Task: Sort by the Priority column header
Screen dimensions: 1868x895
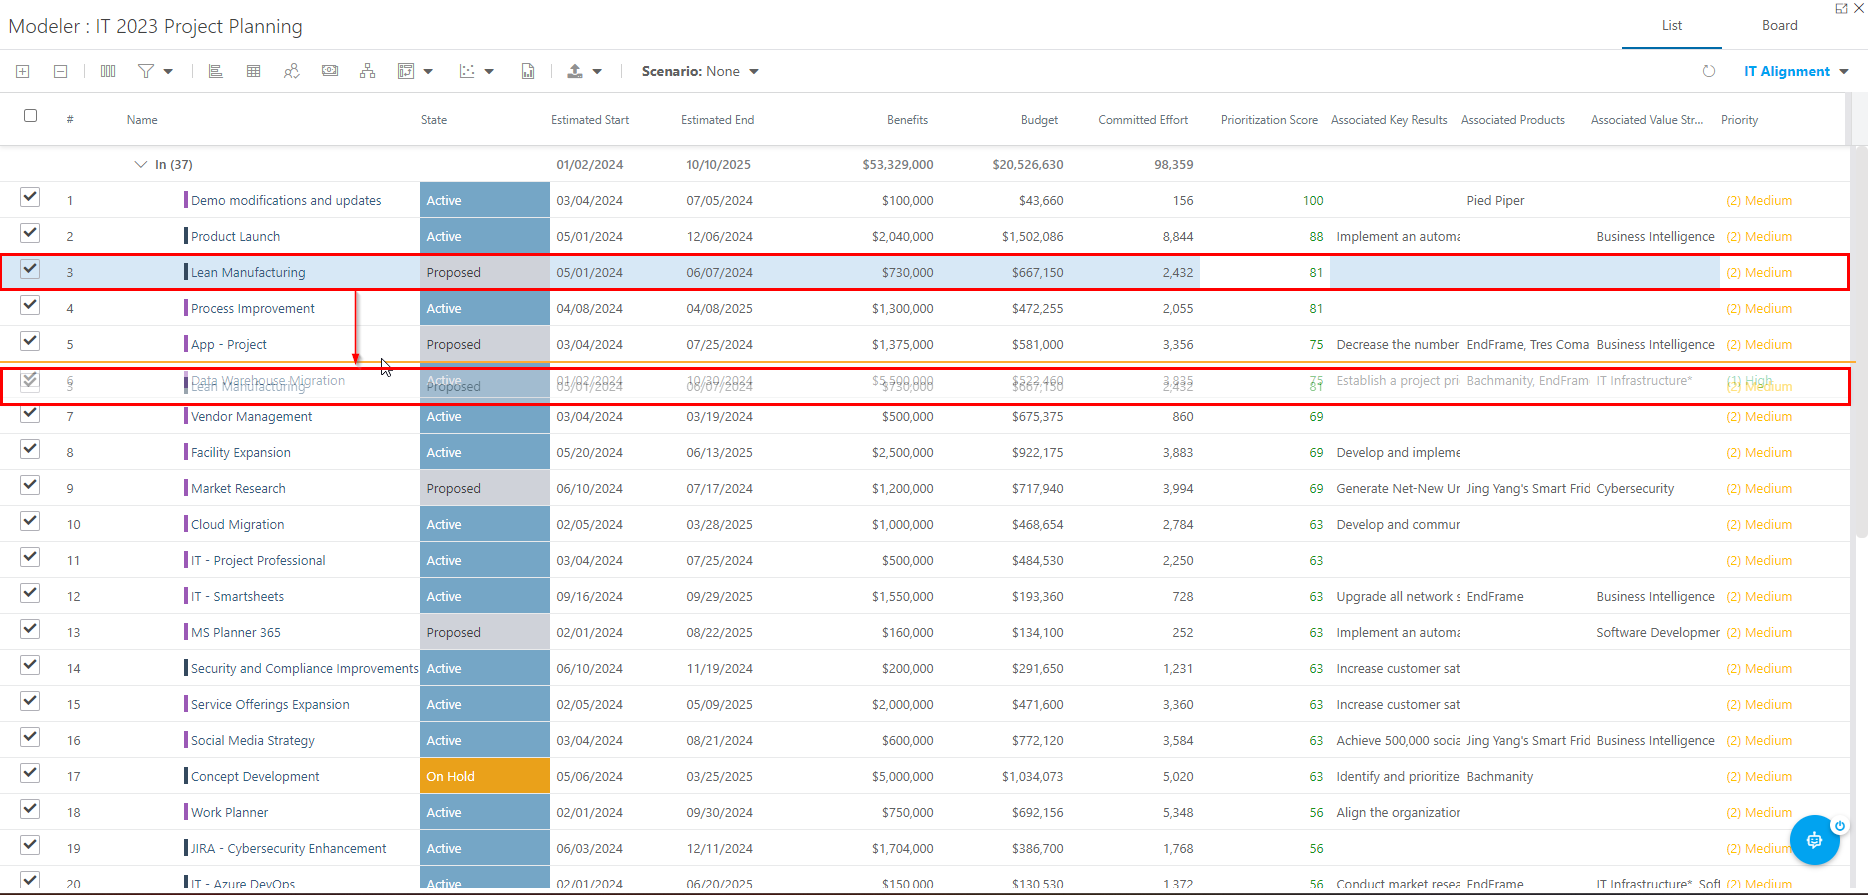Action: pos(1739,120)
